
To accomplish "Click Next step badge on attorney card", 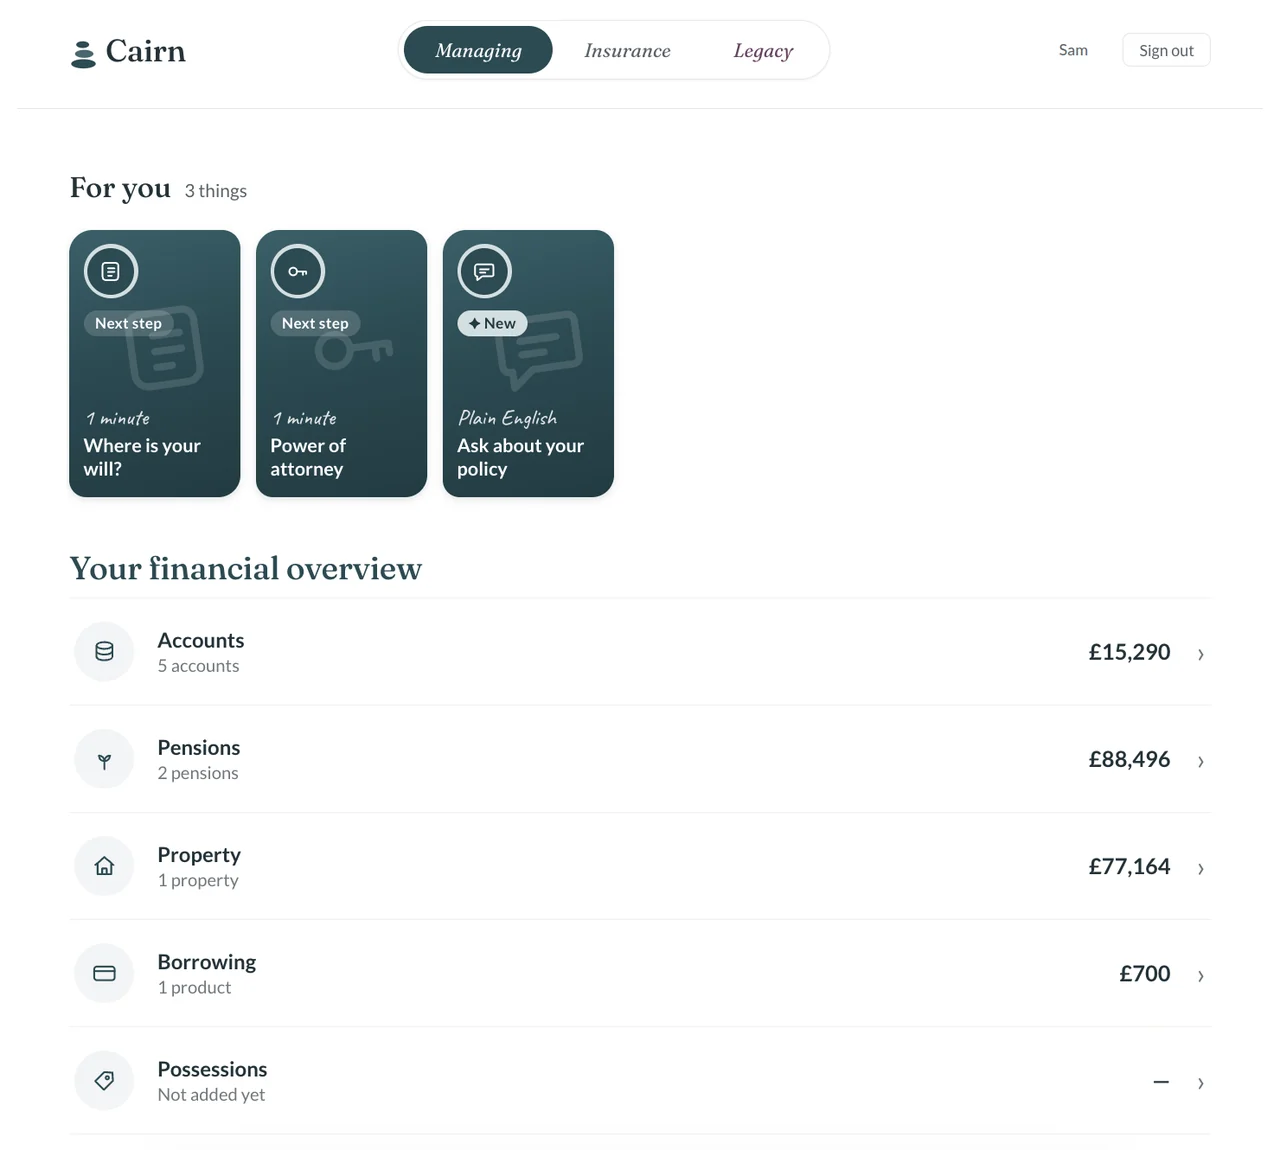I will (315, 323).
